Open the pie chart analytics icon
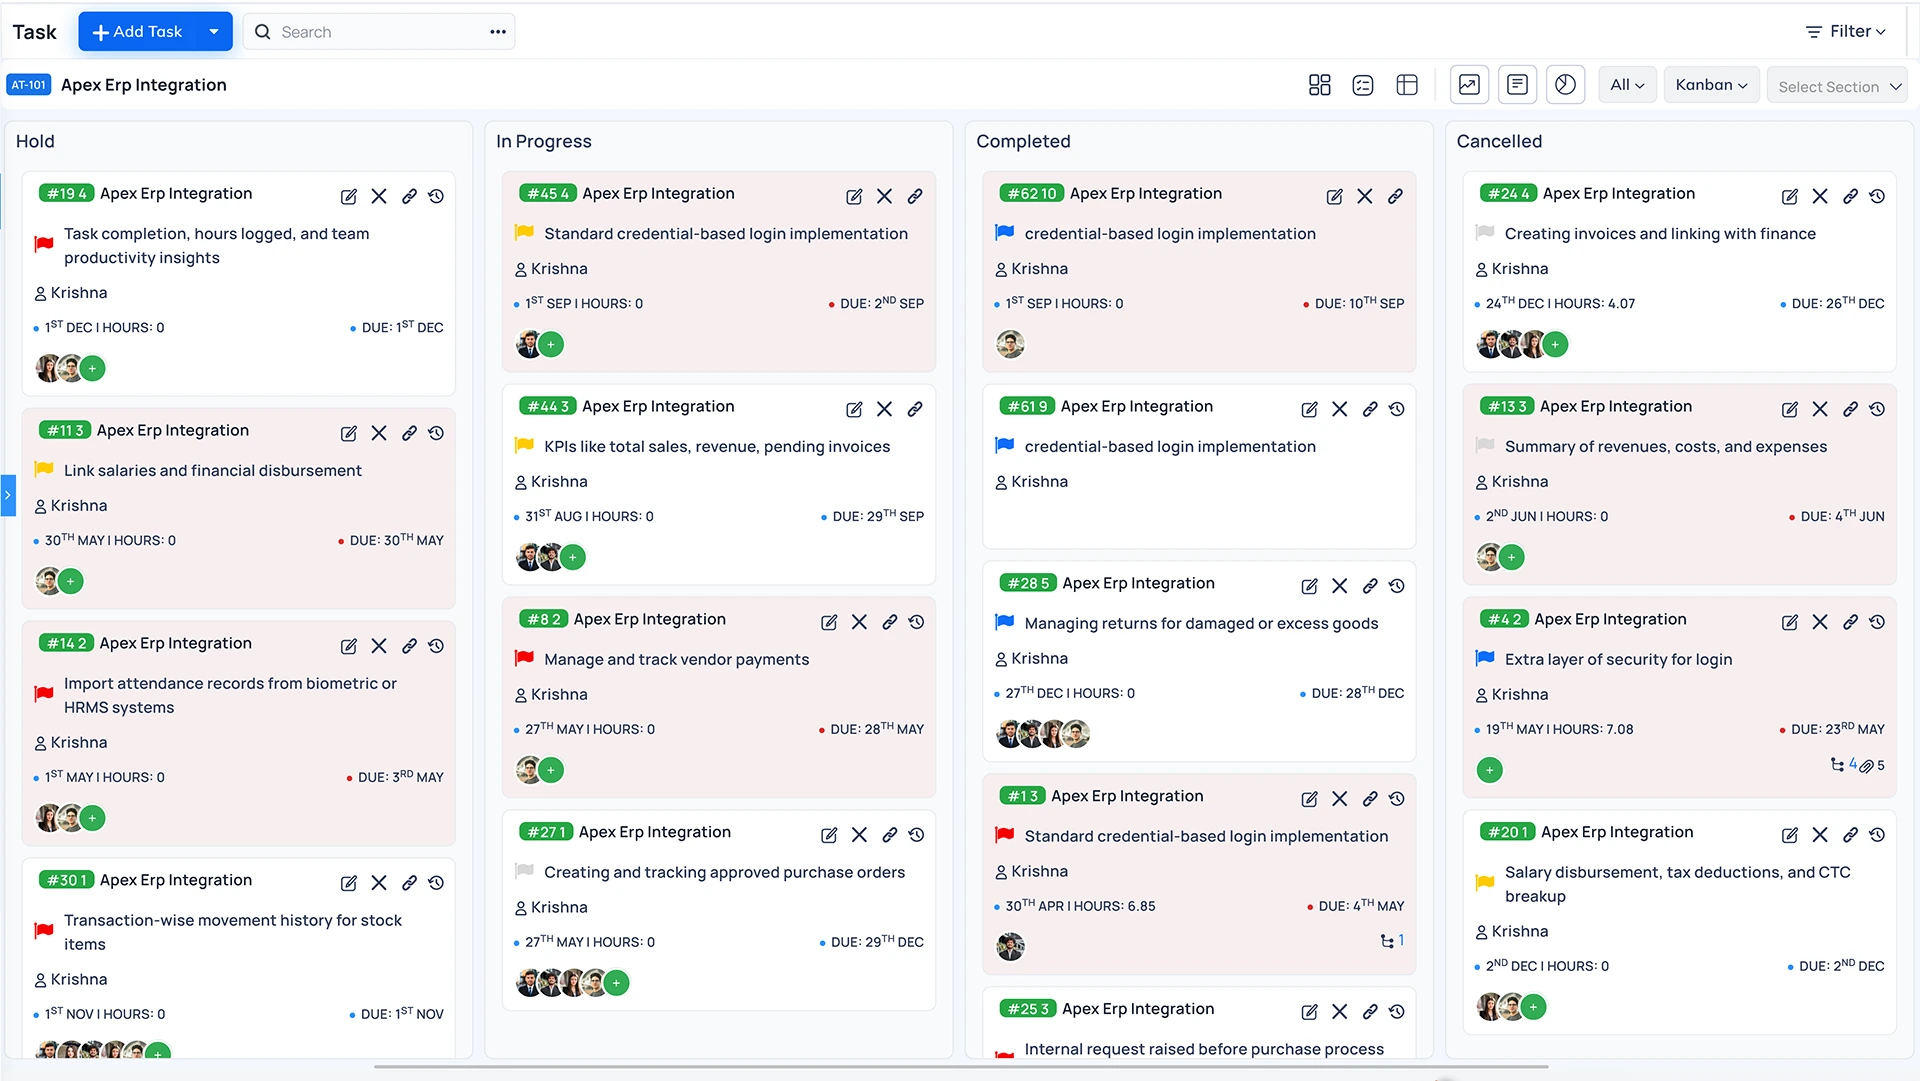 pos(1565,85)
